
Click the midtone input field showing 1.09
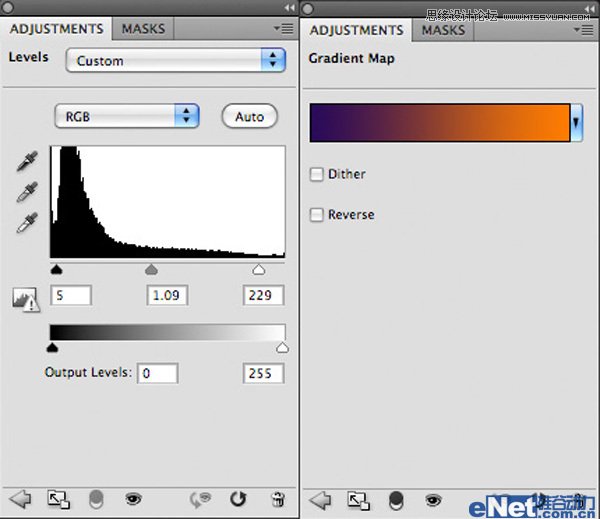[167, 295]
